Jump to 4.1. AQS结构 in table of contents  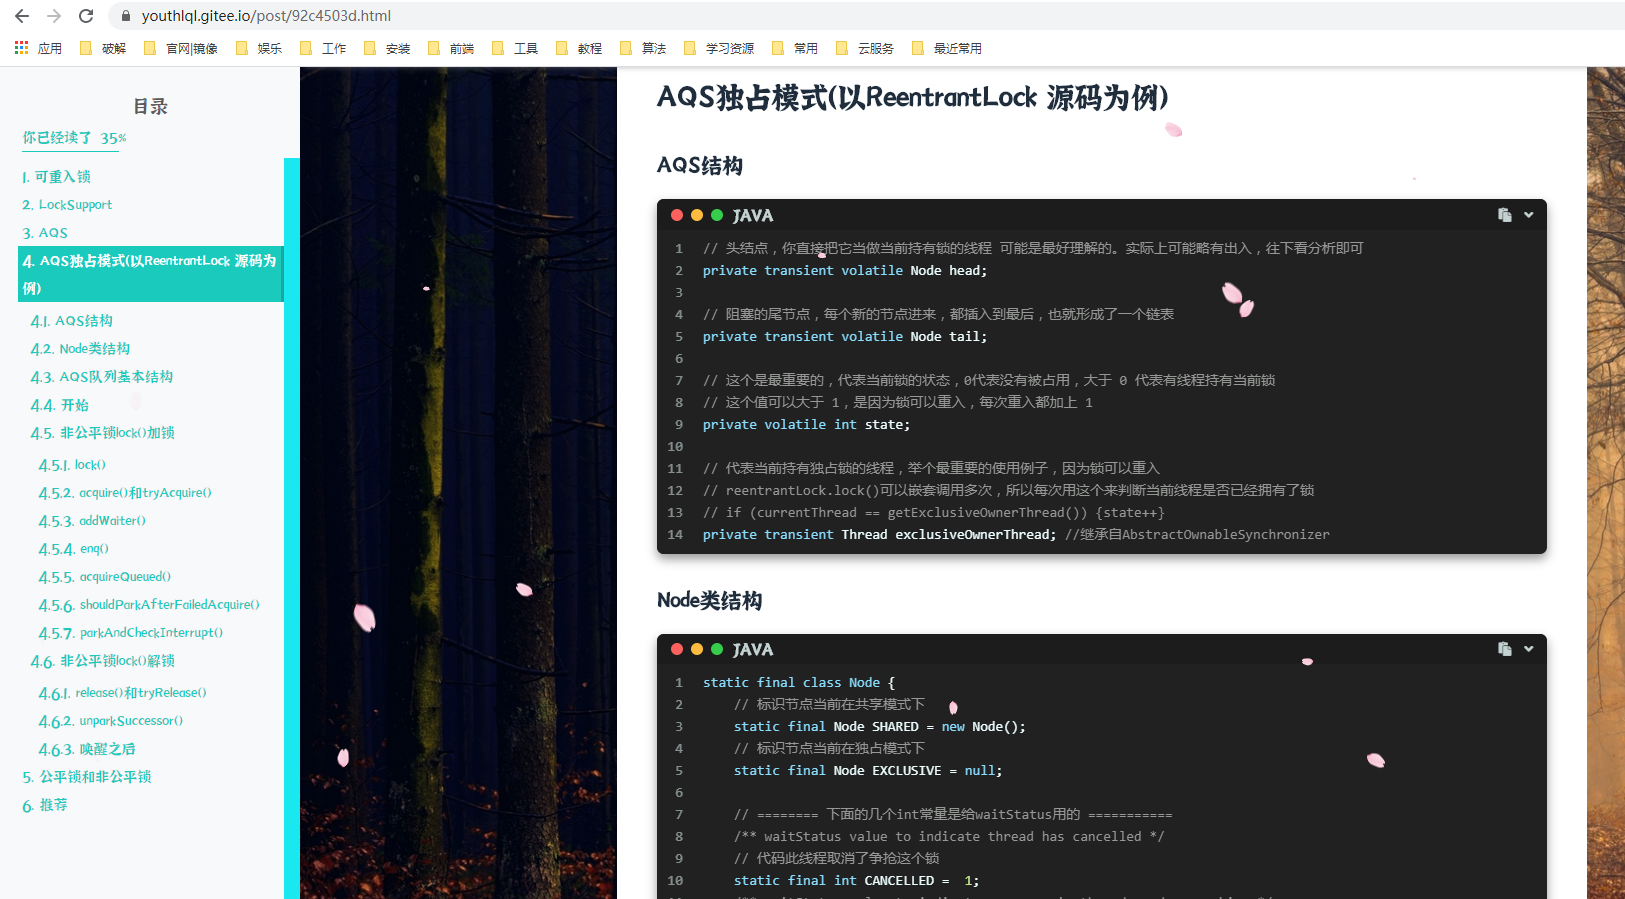71,321
